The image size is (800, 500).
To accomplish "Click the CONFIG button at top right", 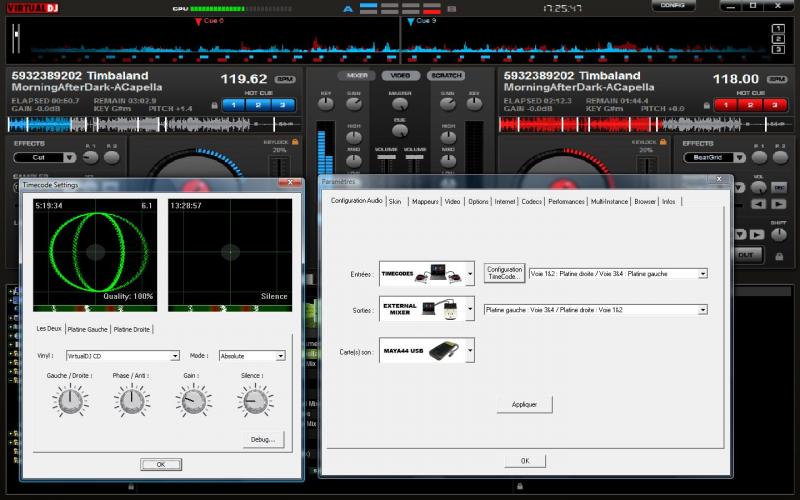I will pos(673,6).
